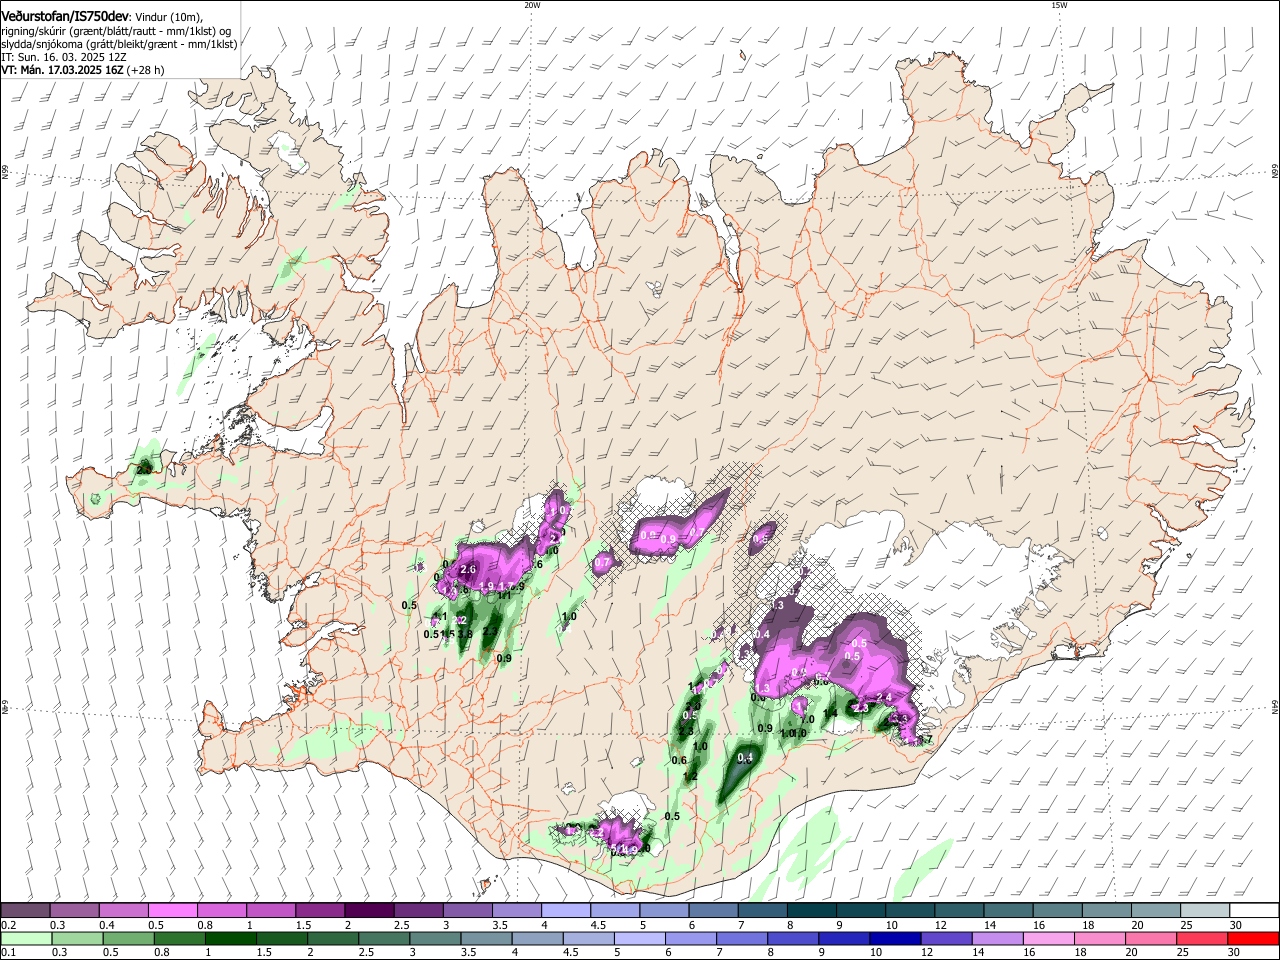The image size is (1280, 960).
Task: Click the 0.1 label under the rain legend
Action: (6, 953)
